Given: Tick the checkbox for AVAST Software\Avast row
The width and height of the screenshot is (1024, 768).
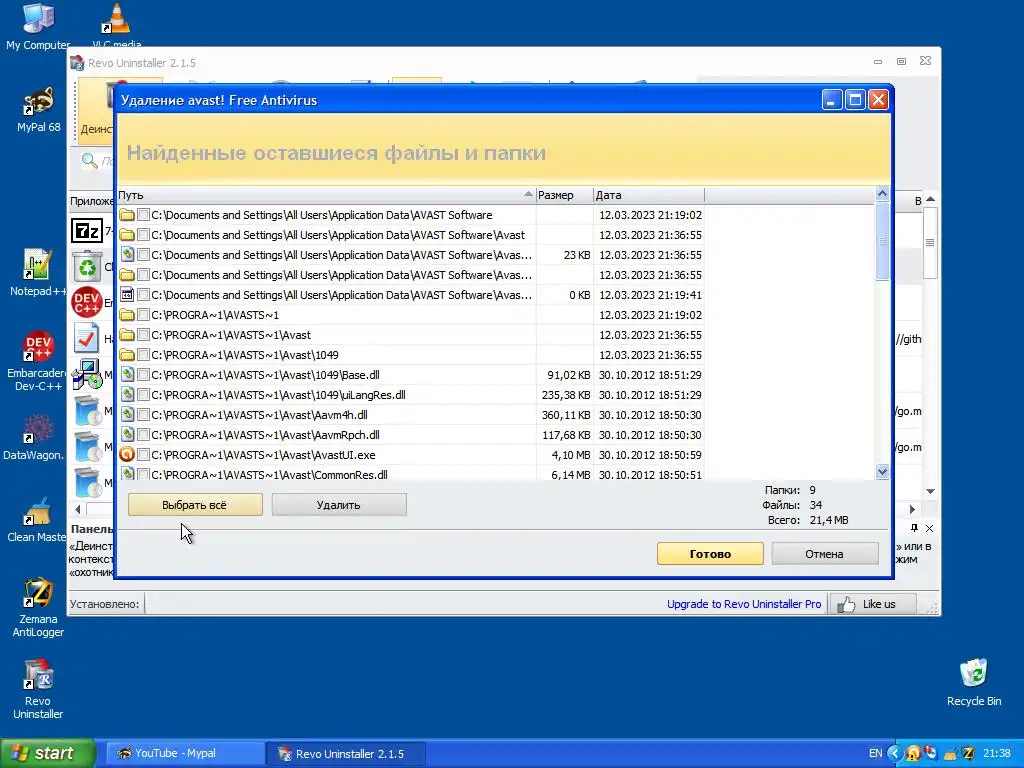Looking at the screenshot, I should [144, 235].
